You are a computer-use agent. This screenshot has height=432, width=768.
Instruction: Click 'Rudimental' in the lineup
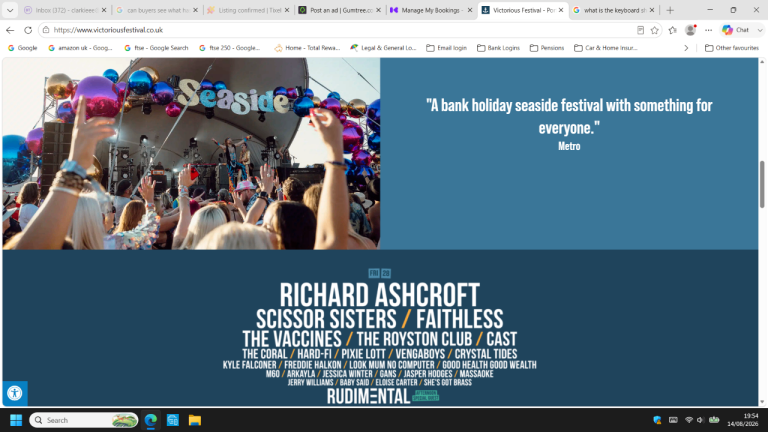(x=368, y=397)
